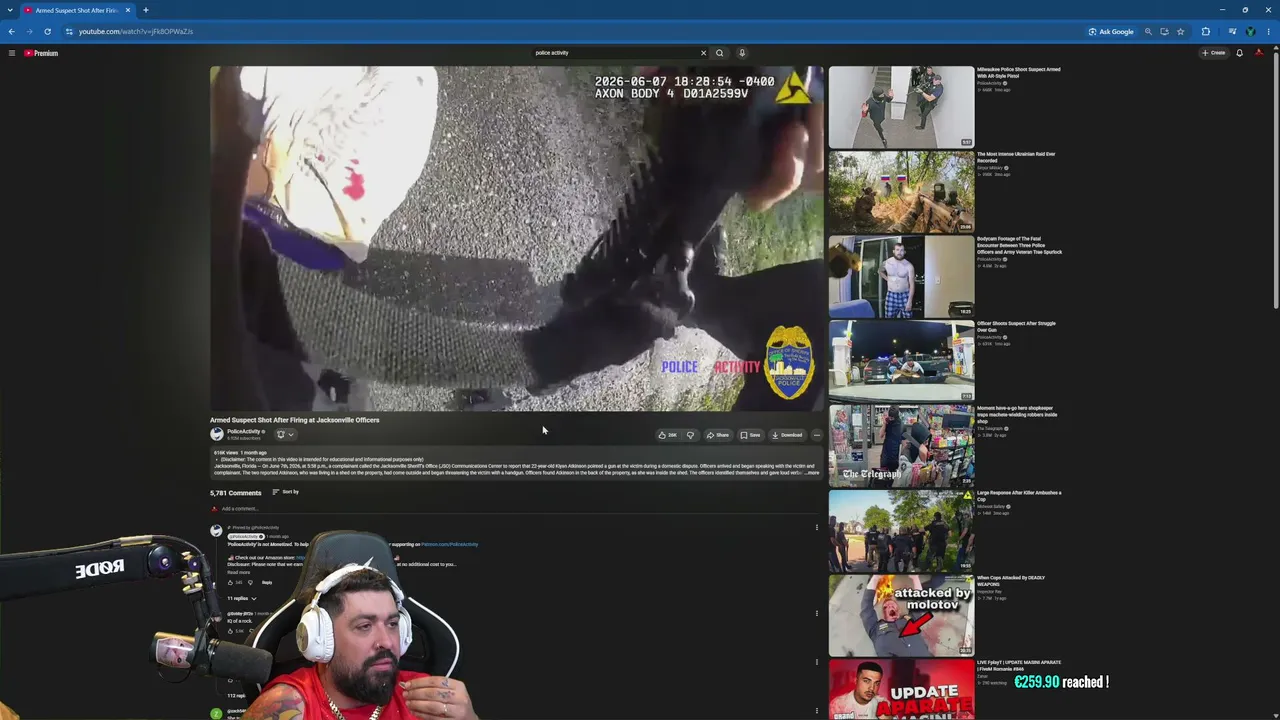The image size is (1280, 720).
Task: Like the video with thumbs up
Action: tap(667, 435)
